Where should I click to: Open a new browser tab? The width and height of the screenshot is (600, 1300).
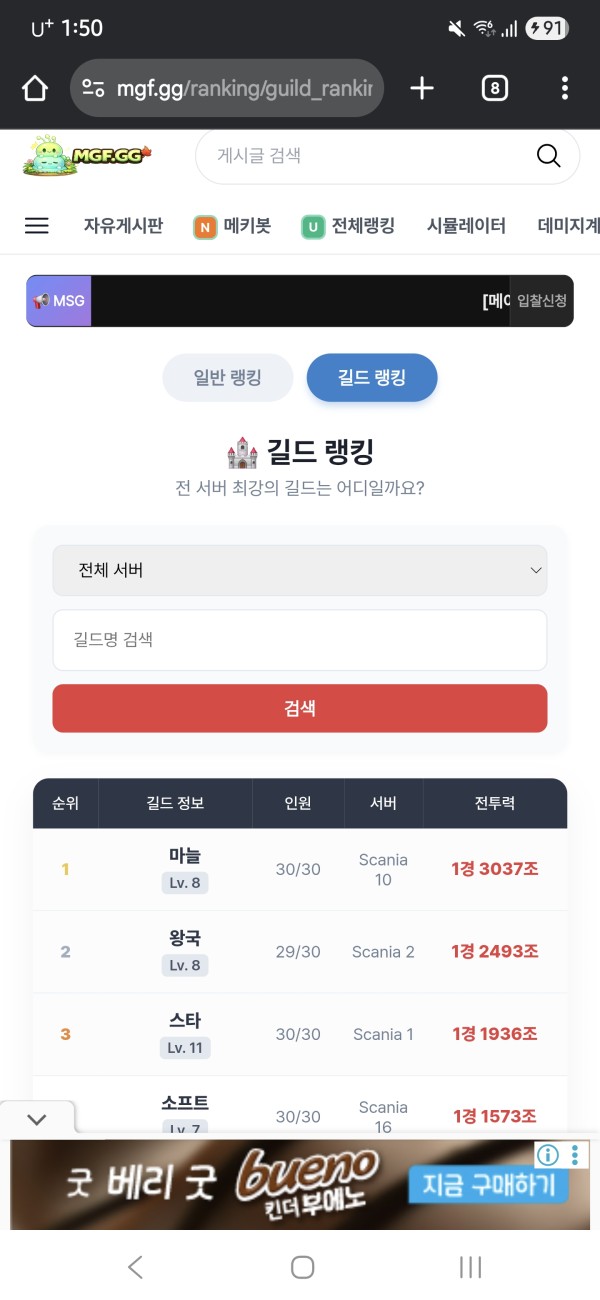click(422, 89)
